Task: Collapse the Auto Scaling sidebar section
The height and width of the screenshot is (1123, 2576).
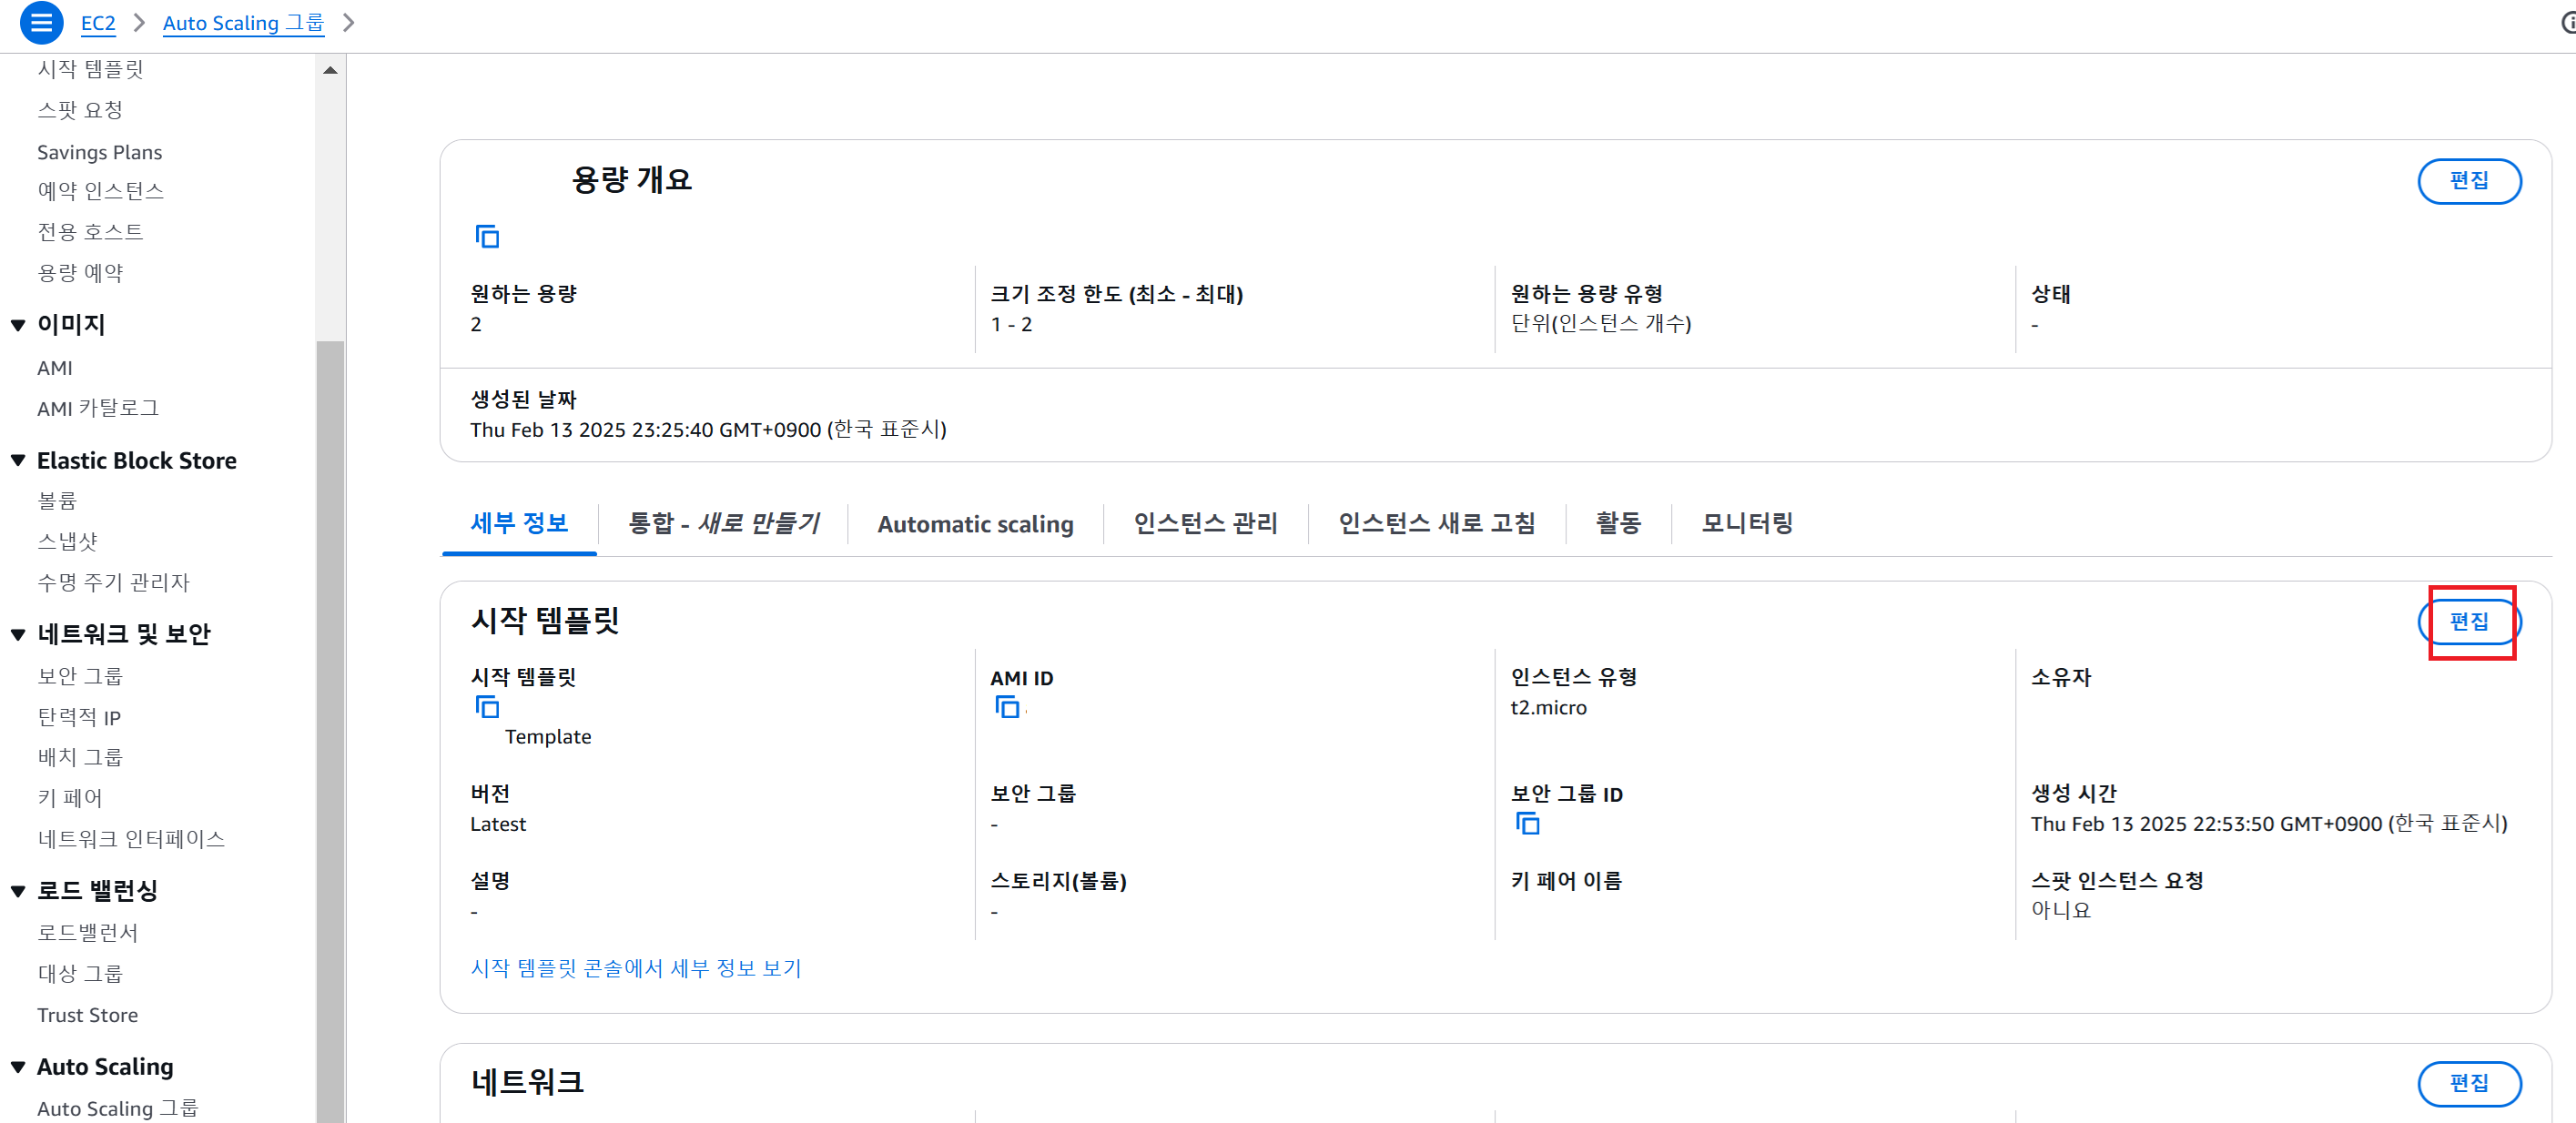Action: pos(18,1067)
